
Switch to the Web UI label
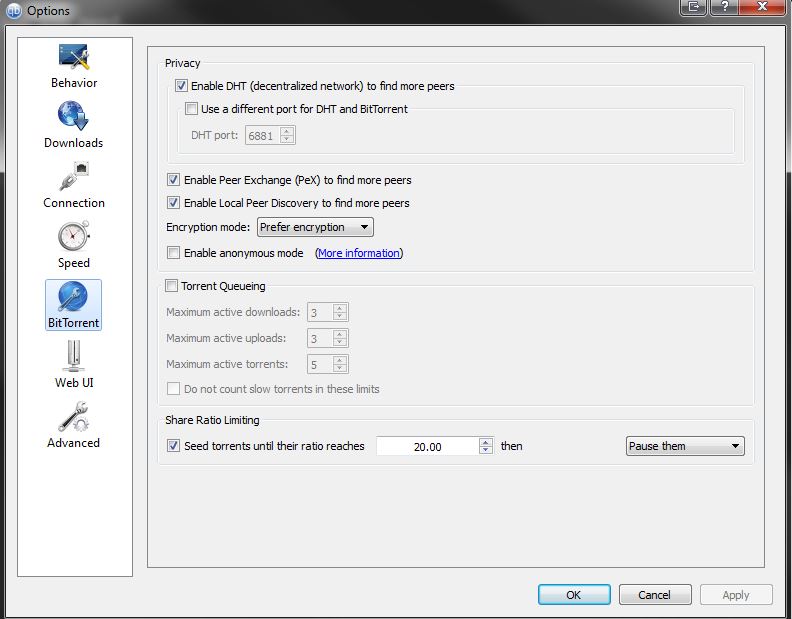(74, 383)
